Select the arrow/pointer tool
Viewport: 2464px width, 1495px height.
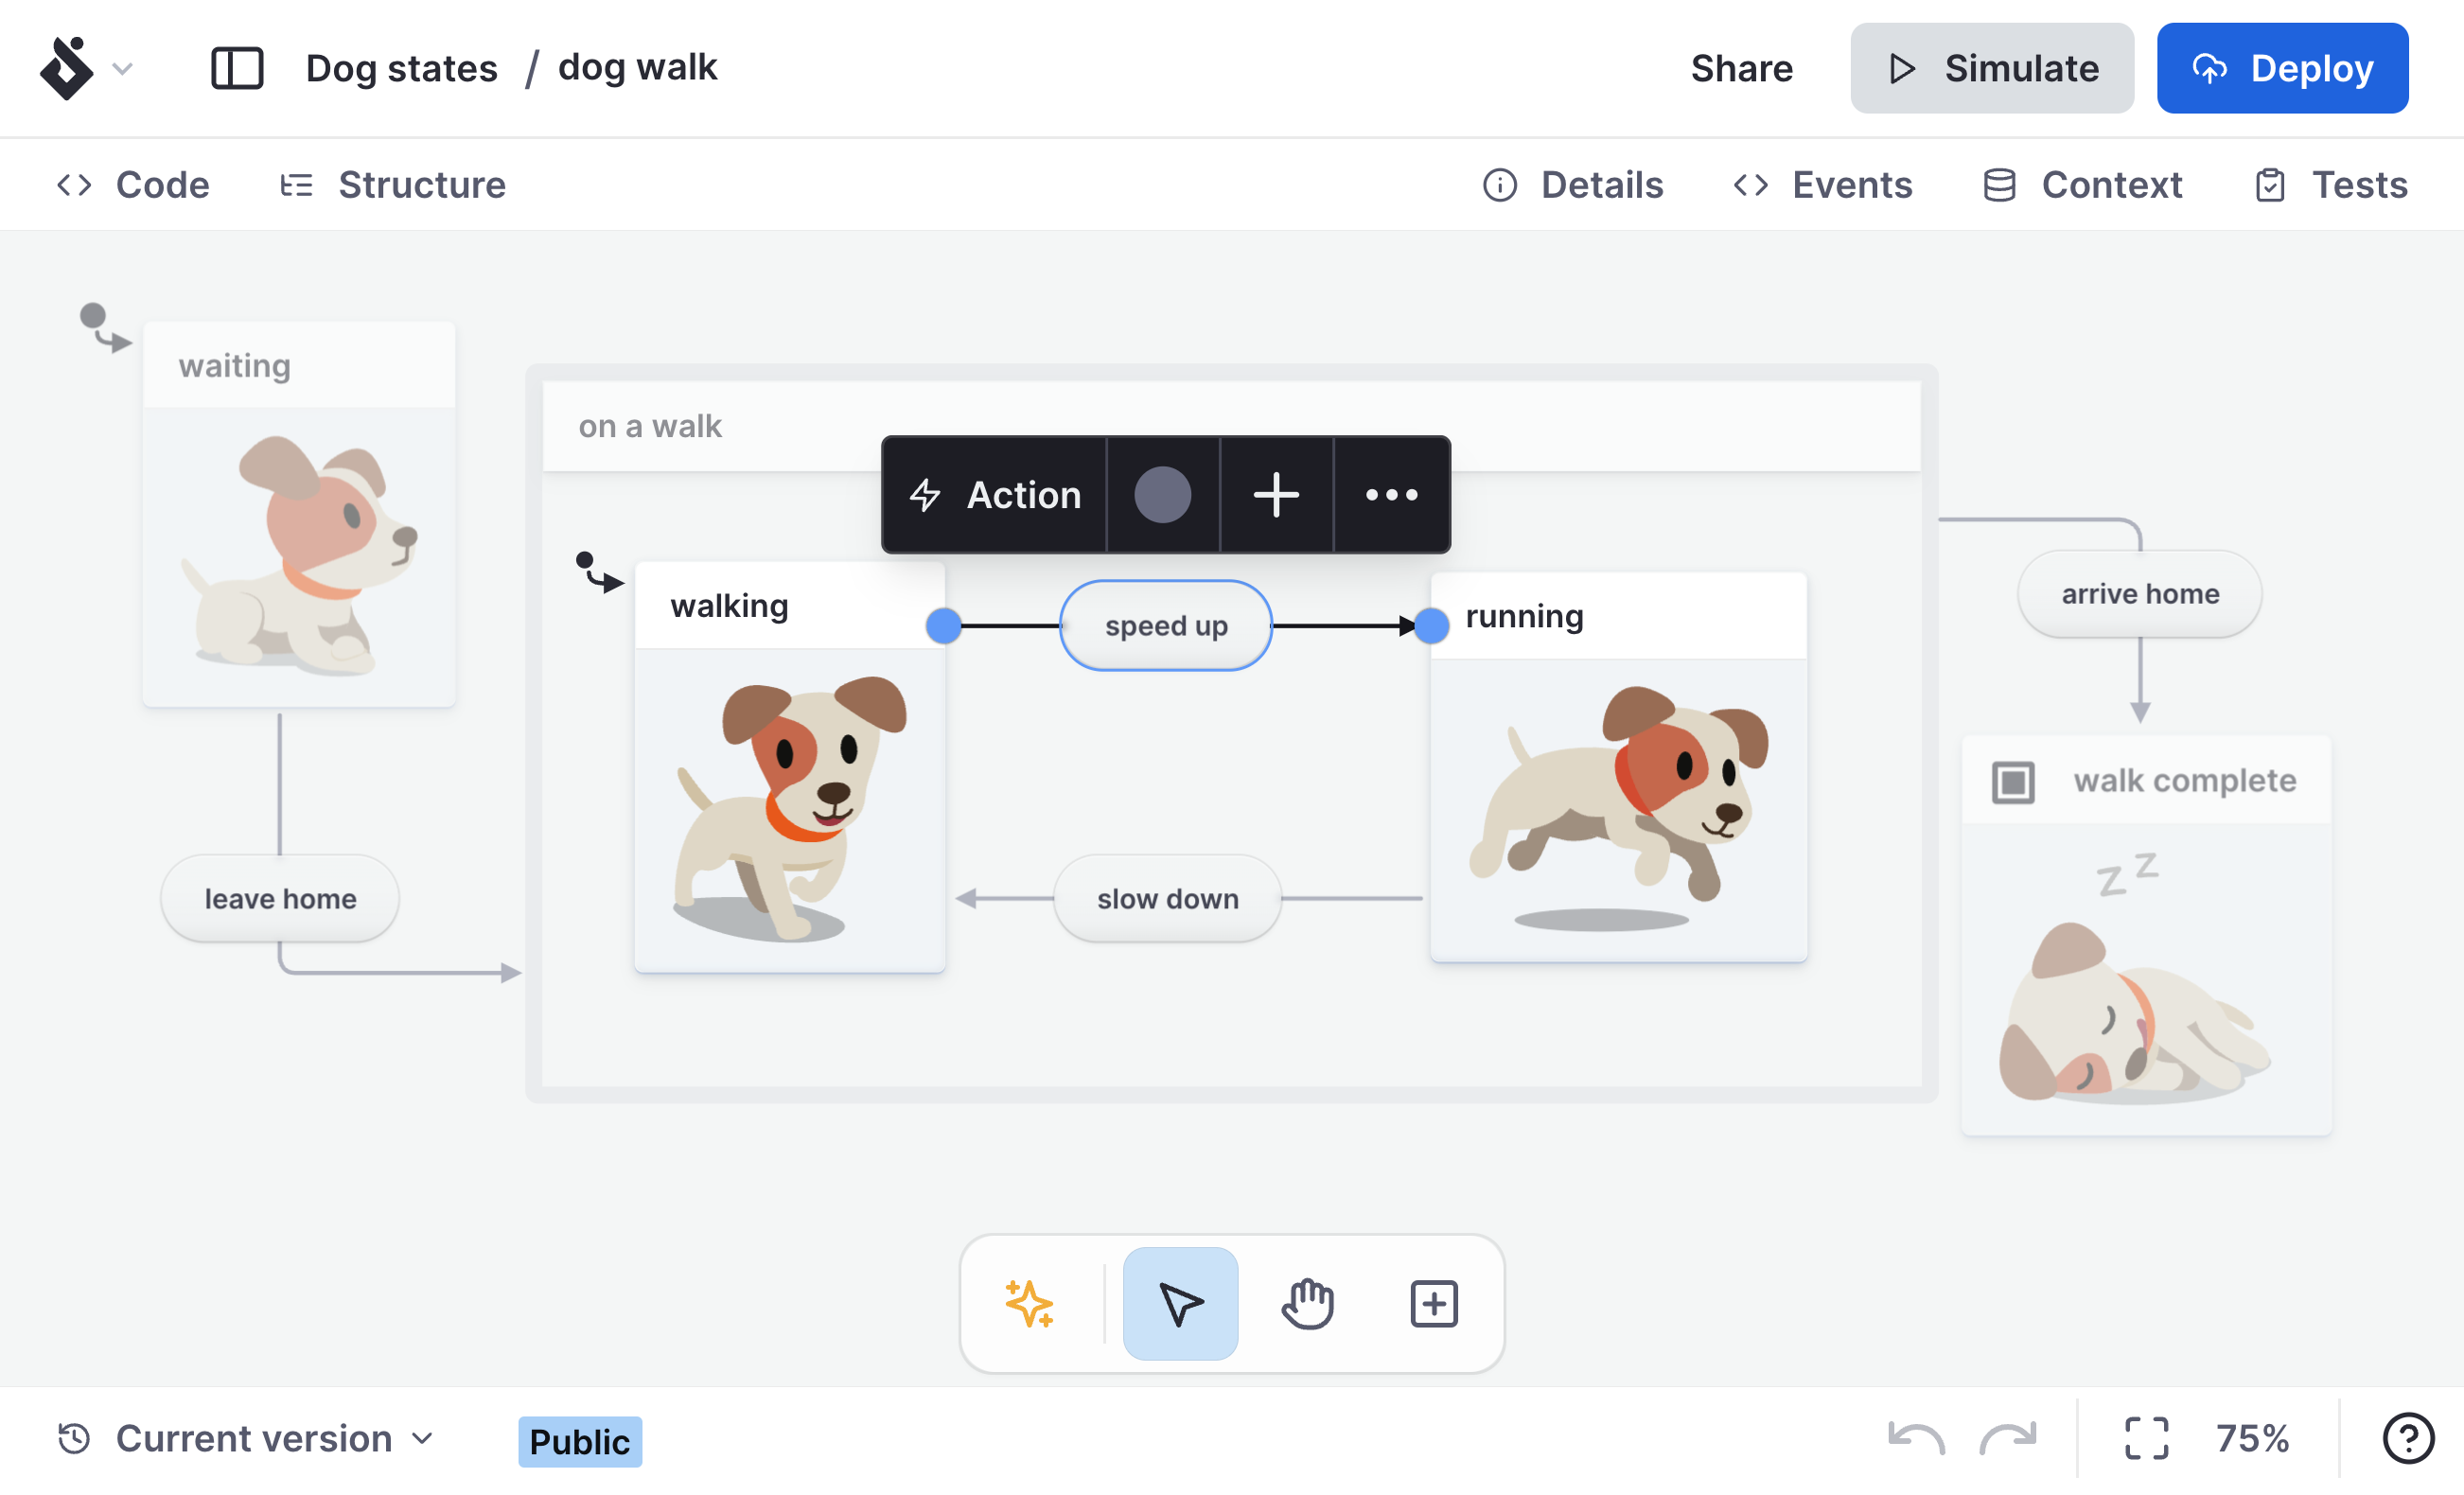coord(1181,1305)
